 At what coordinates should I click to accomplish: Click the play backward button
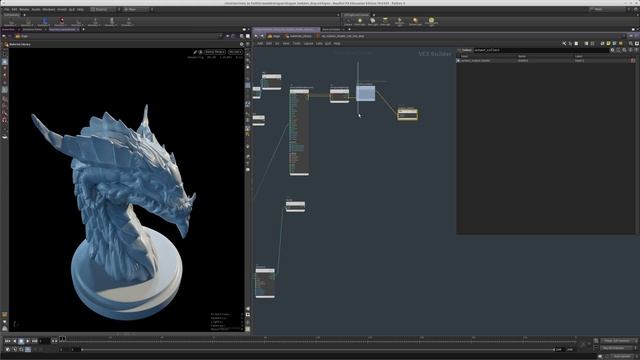(x=15, y=341)
